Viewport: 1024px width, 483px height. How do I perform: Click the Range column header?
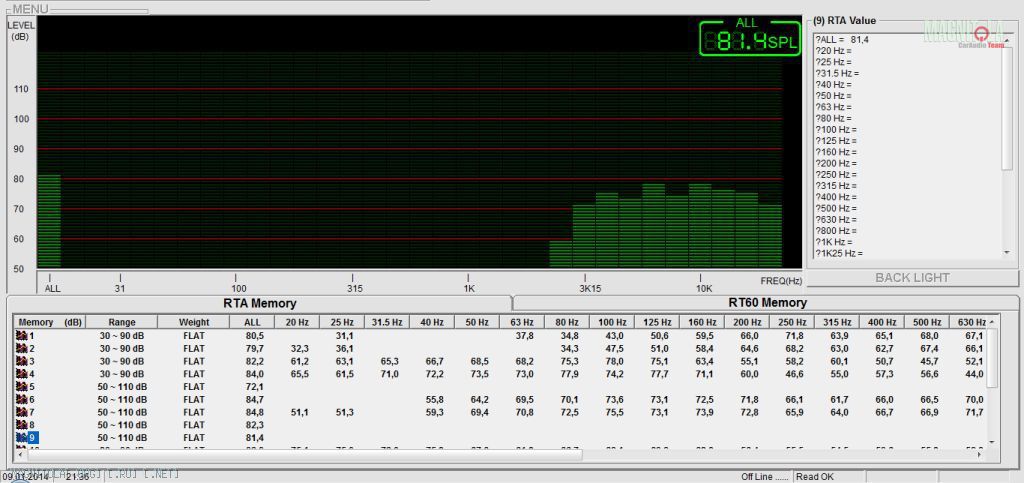[122, 322]
